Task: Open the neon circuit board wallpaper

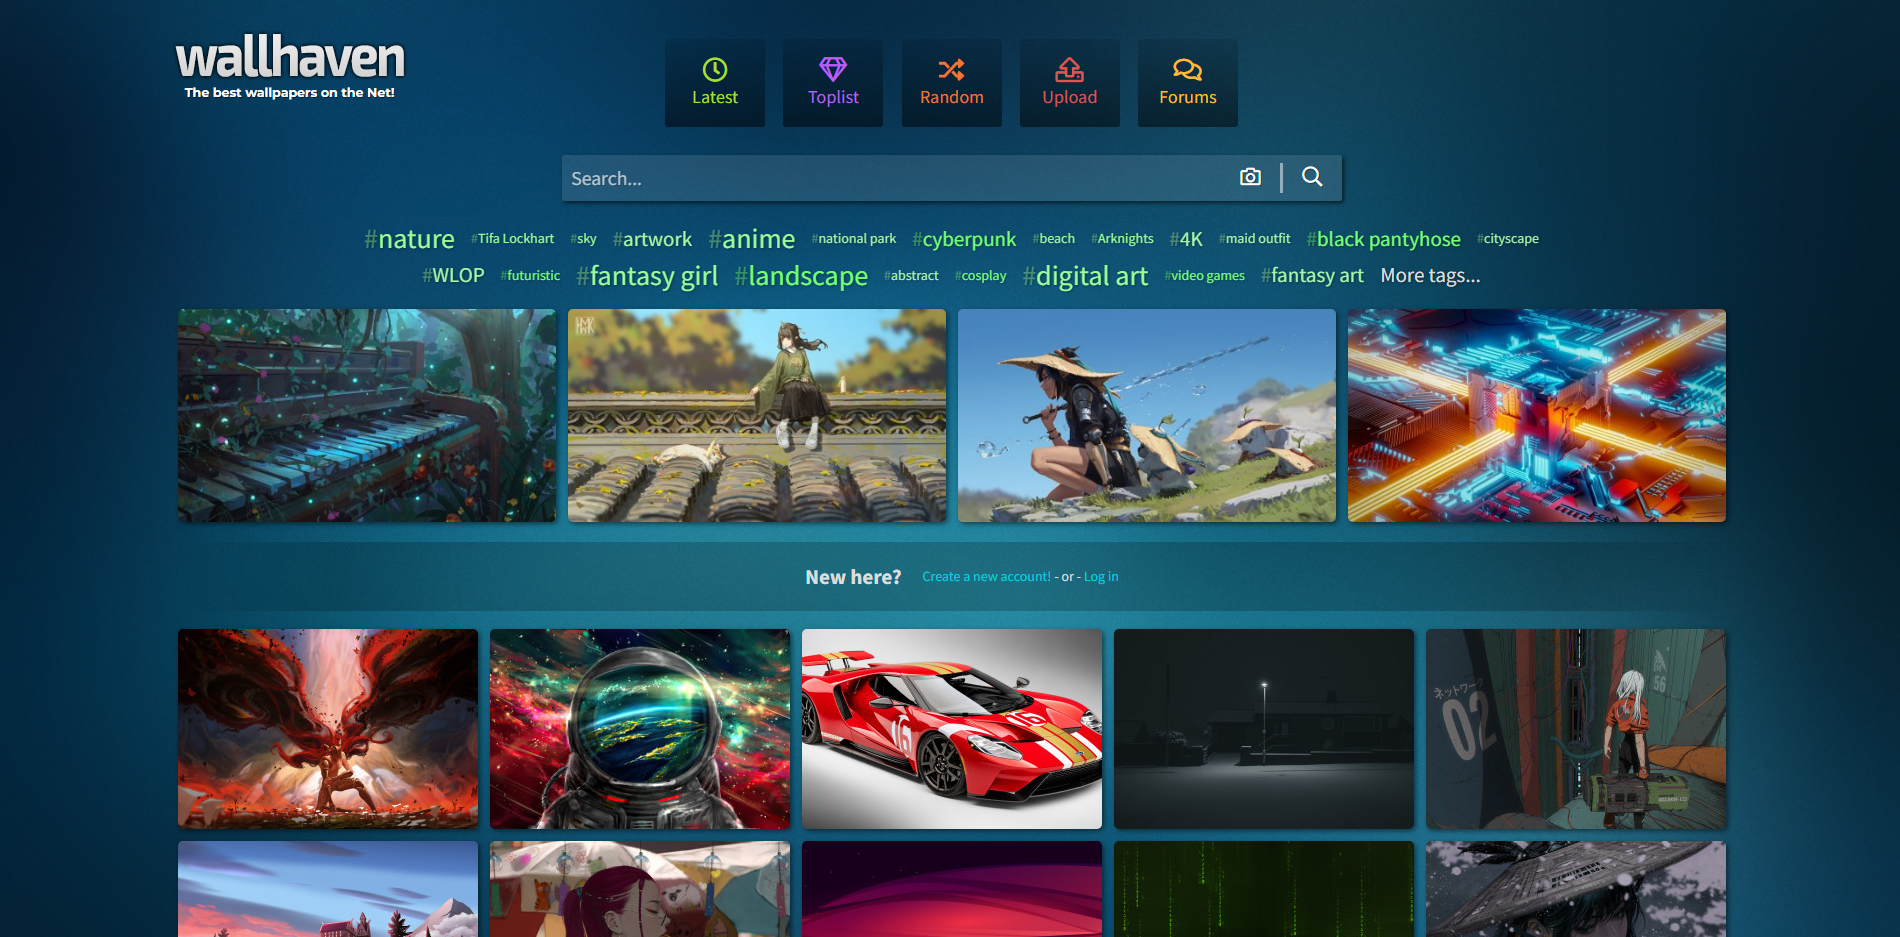Action: click(1537, 415)
